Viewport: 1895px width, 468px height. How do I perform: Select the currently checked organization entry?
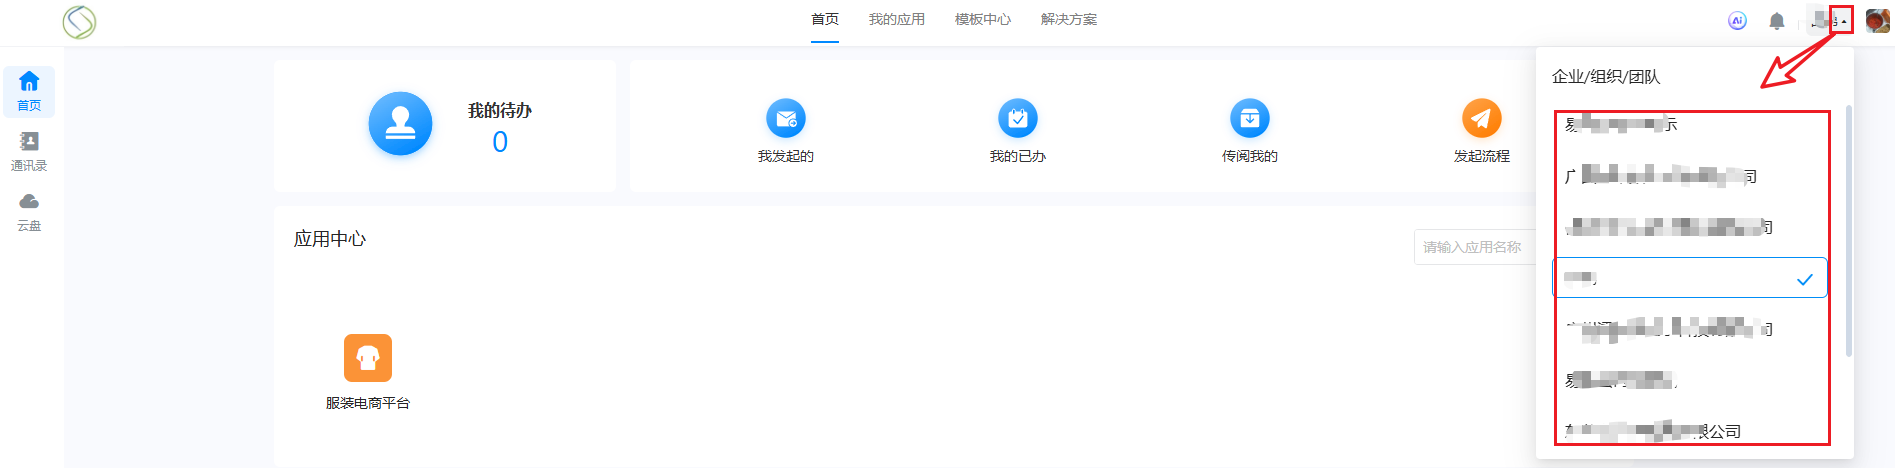[x=1689, y=278]
